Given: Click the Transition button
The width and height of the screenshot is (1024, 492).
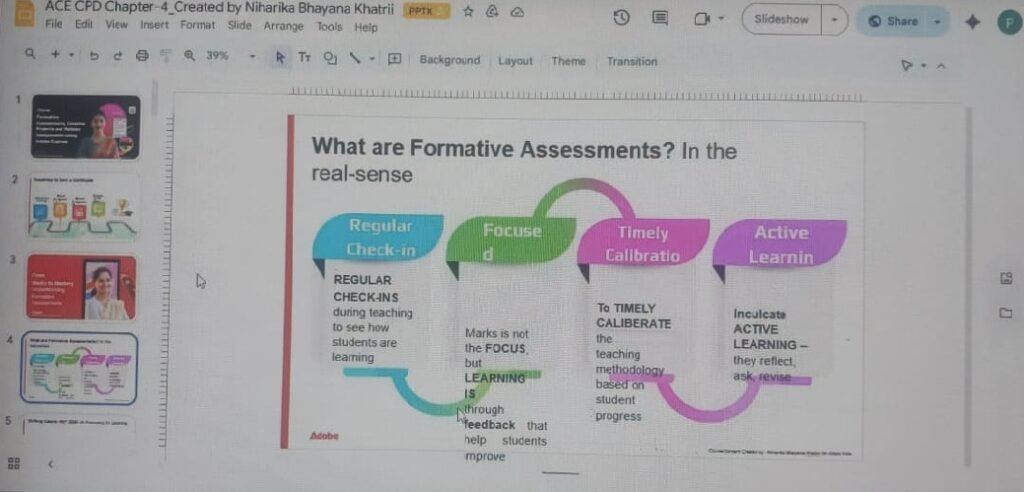Looking at the screenshot, I should click(631, 61).
